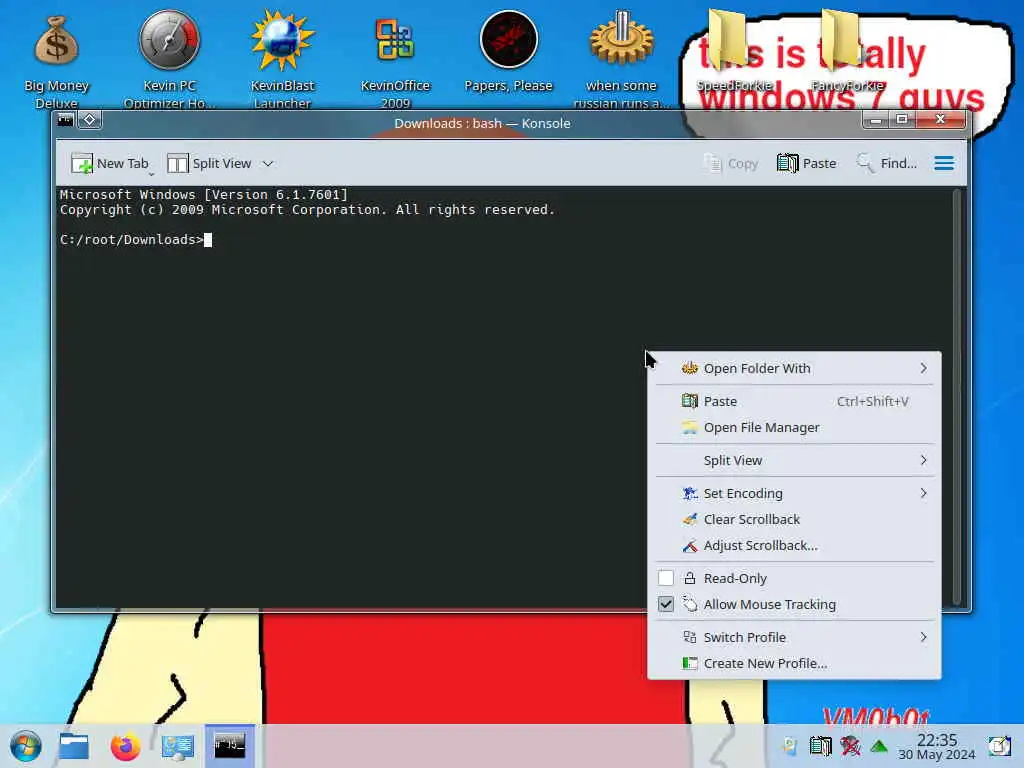Open file manager from taskbar
This screenshot has height=768, width=1024.
coord(74,746)
